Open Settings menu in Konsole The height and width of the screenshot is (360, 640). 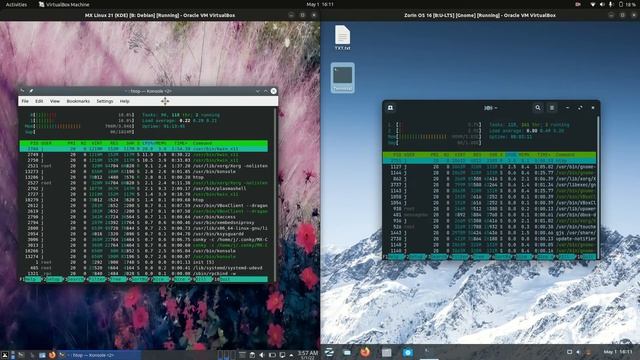pos(105,101)
